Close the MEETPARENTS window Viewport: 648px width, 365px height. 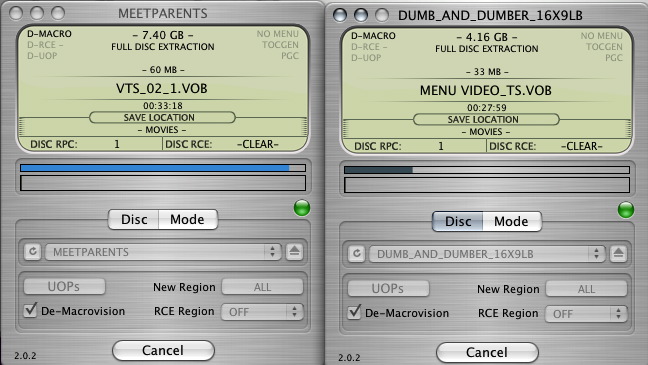16,13
